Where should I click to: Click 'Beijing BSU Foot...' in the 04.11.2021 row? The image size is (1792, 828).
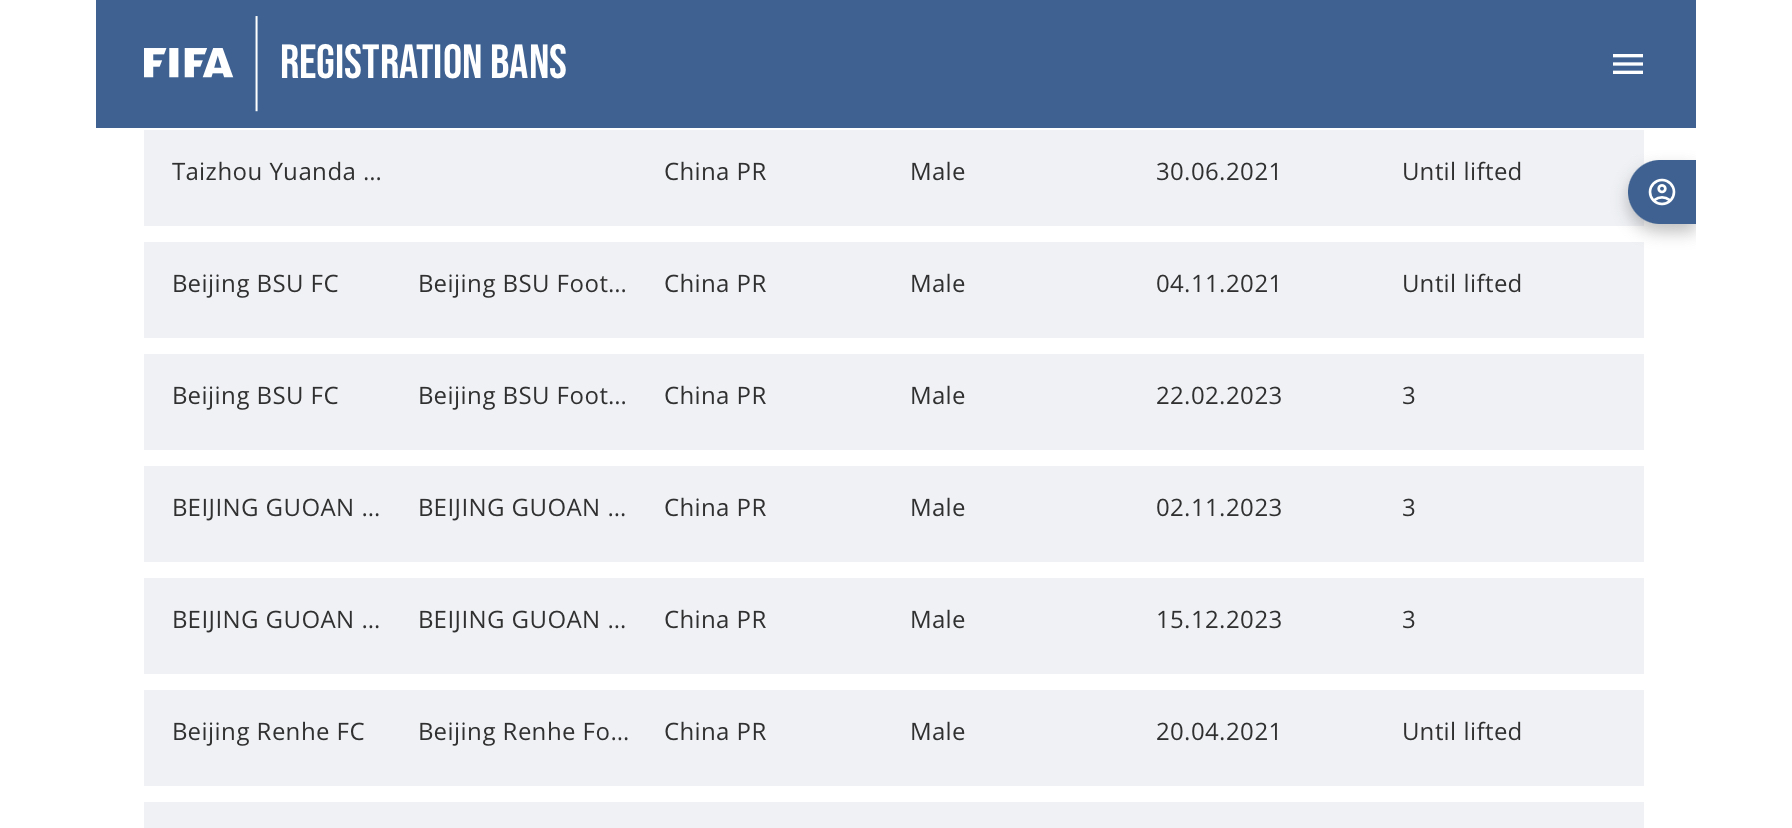click(x=522, y=284)
